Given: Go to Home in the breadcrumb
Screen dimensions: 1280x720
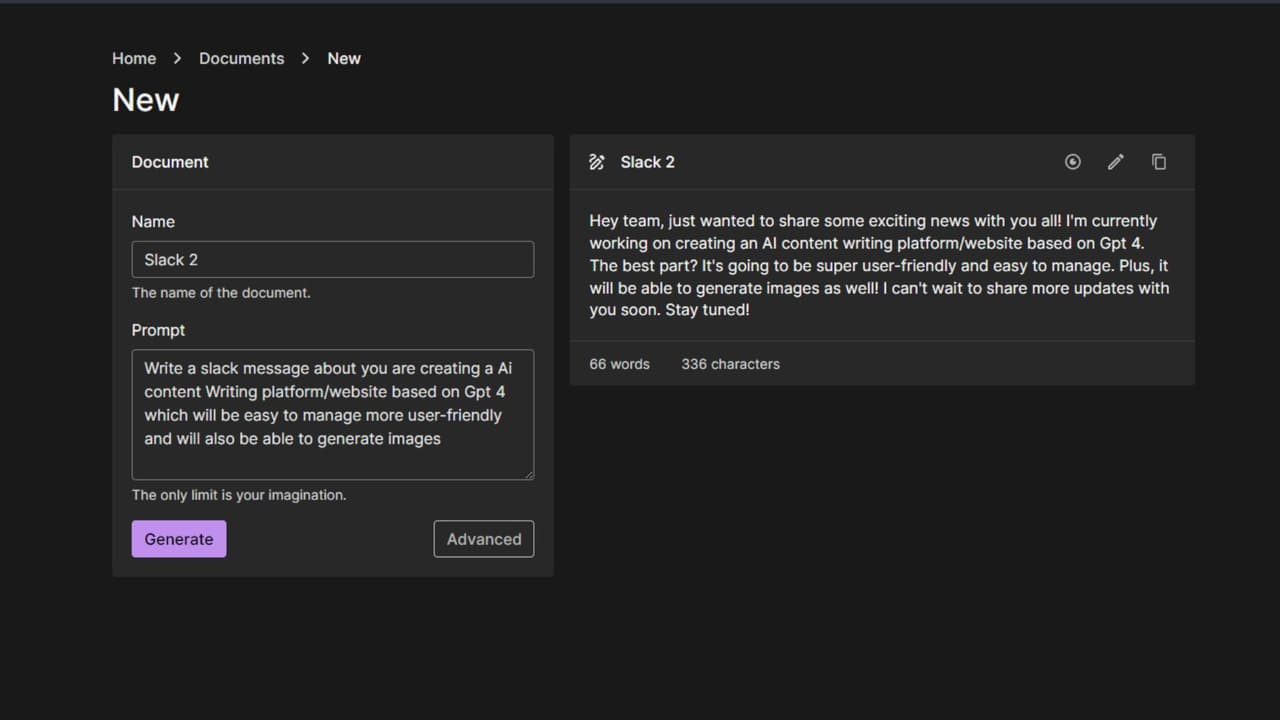Looking at the screenshot, I should tap(134, 59).
